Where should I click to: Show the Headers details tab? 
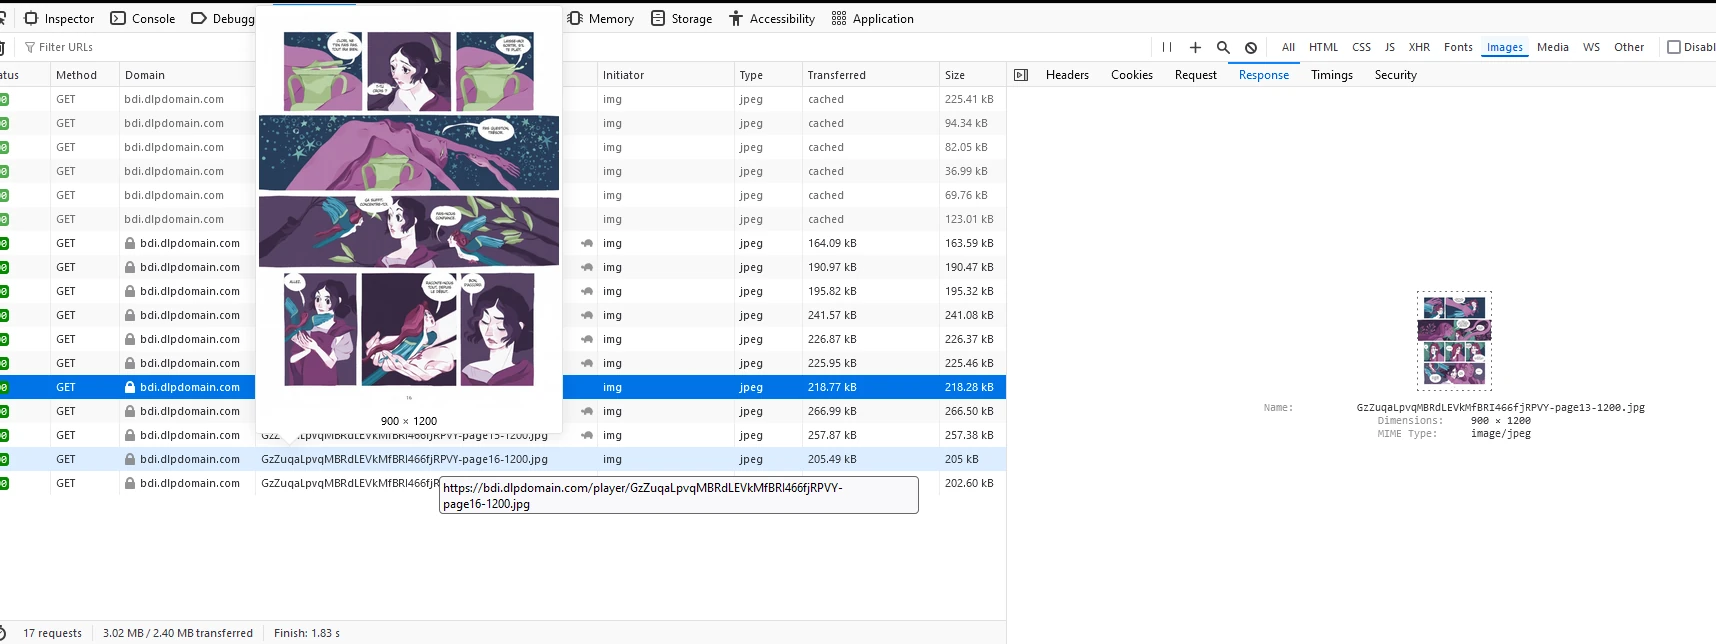pos(1067,75)
